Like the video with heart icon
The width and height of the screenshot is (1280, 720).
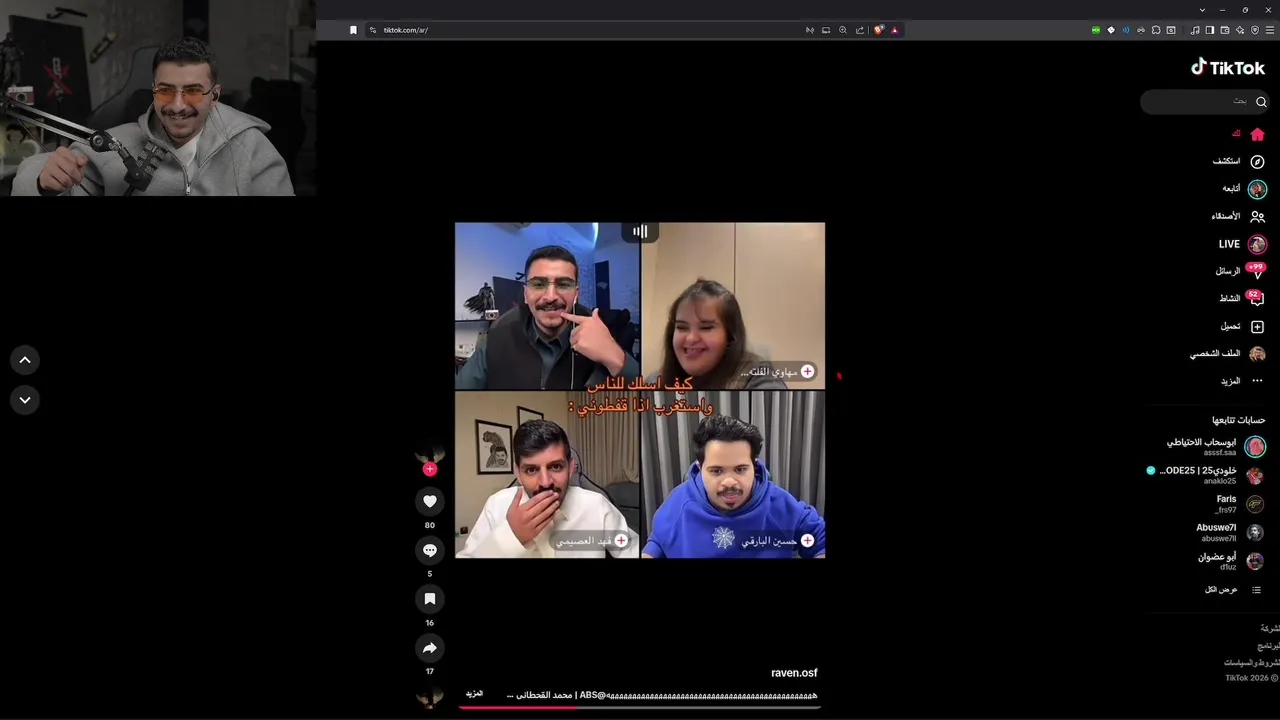pos(430,501)
